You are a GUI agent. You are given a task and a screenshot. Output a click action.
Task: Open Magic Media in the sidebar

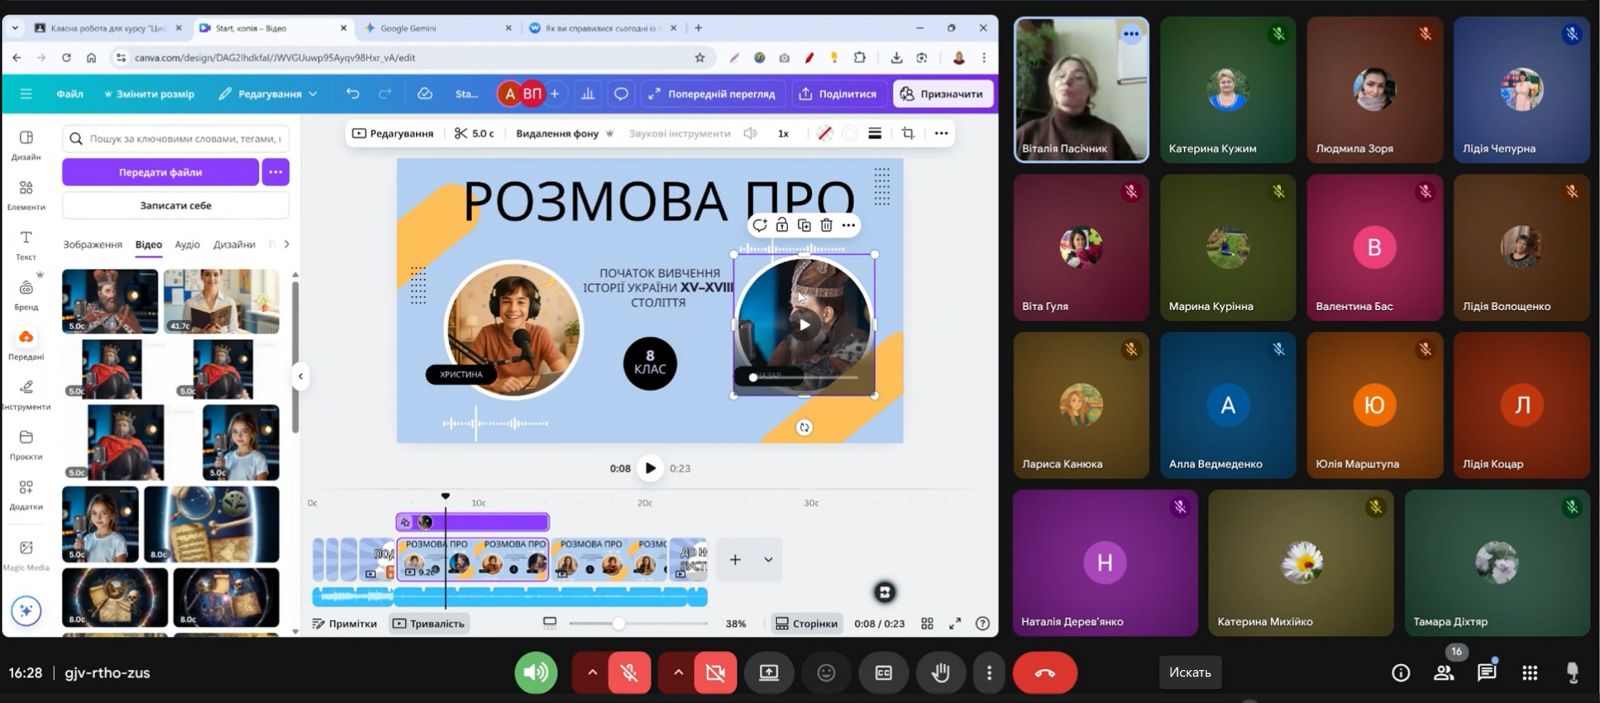tap(26, 553)
